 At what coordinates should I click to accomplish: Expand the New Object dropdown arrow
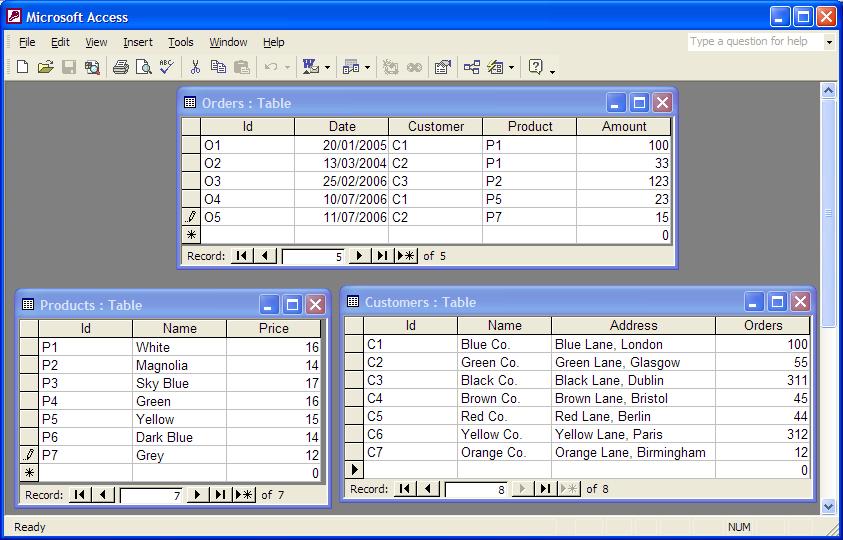pyautogui.click(x=511, y=67)
